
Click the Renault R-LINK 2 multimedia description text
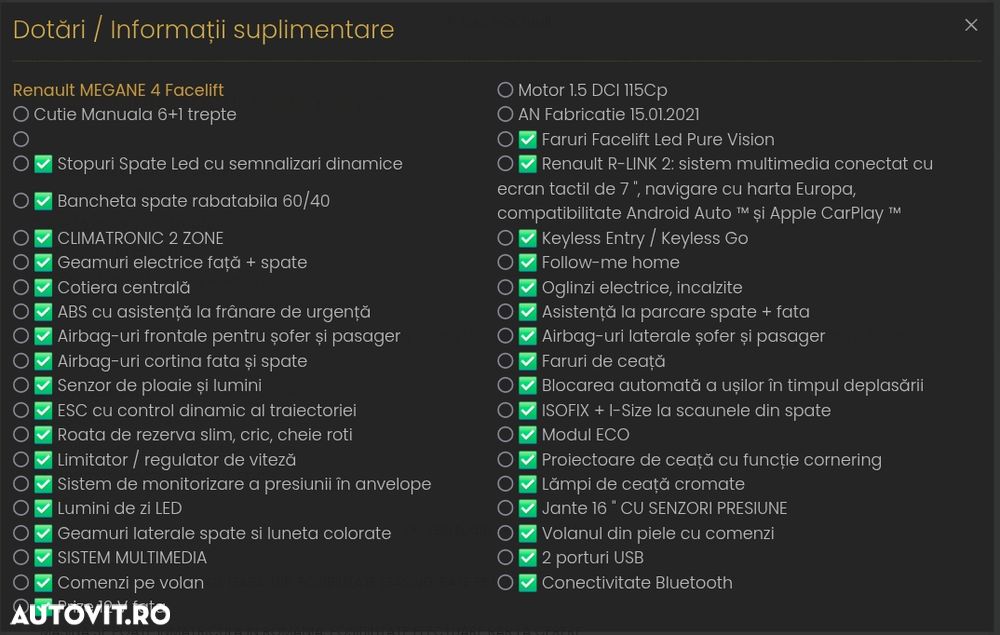click(x=714, y=189)
